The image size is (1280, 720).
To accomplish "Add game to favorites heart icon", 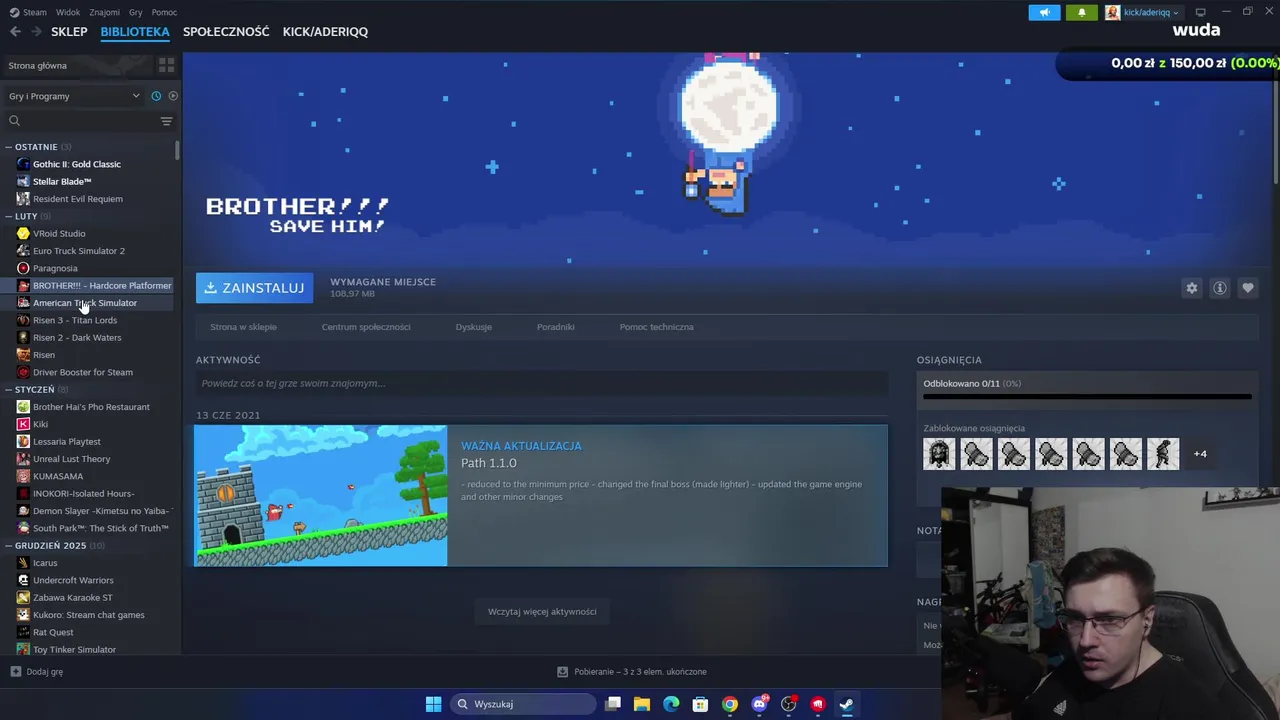I will (x=1247, y=288).
